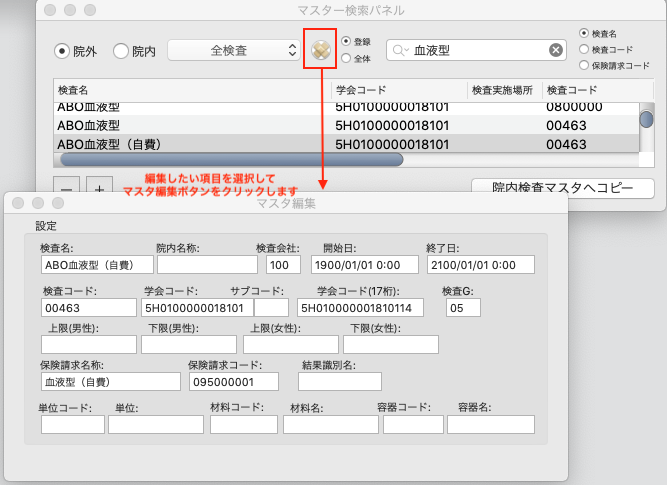Click the 上限(男性) input field

coord(88,344)
